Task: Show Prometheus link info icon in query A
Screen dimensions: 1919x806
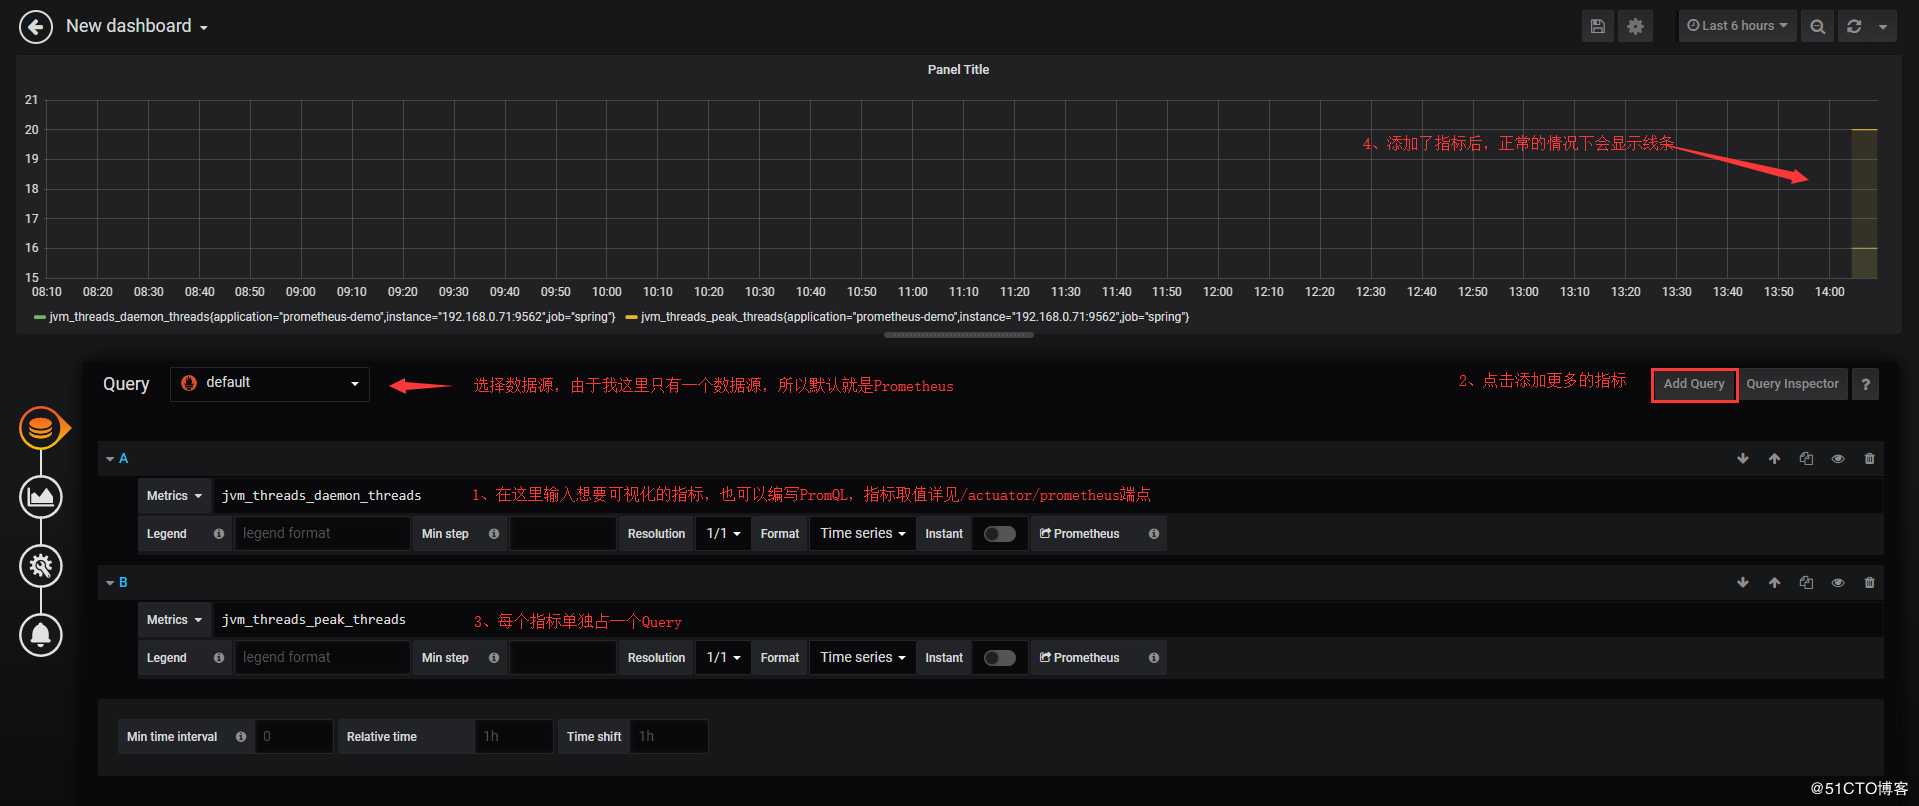Action: [1154, 534]
